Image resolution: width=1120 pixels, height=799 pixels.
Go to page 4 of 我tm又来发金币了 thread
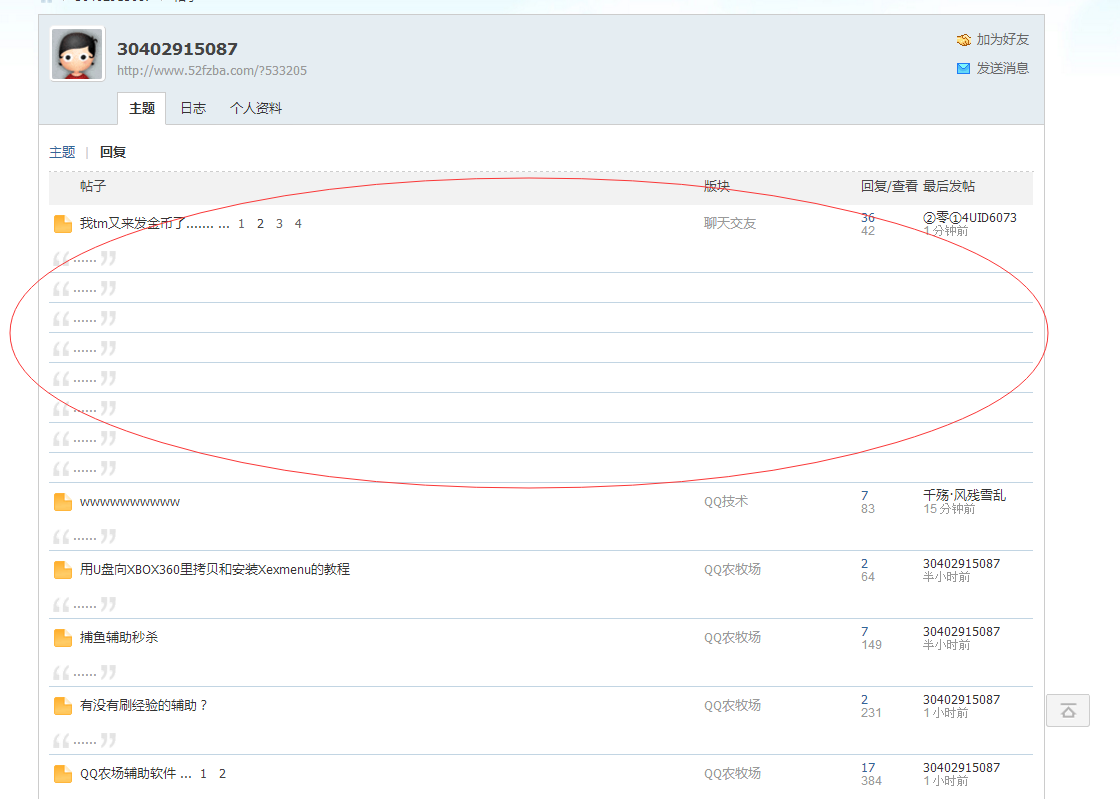pyautogui.click(x=298, y=224)
